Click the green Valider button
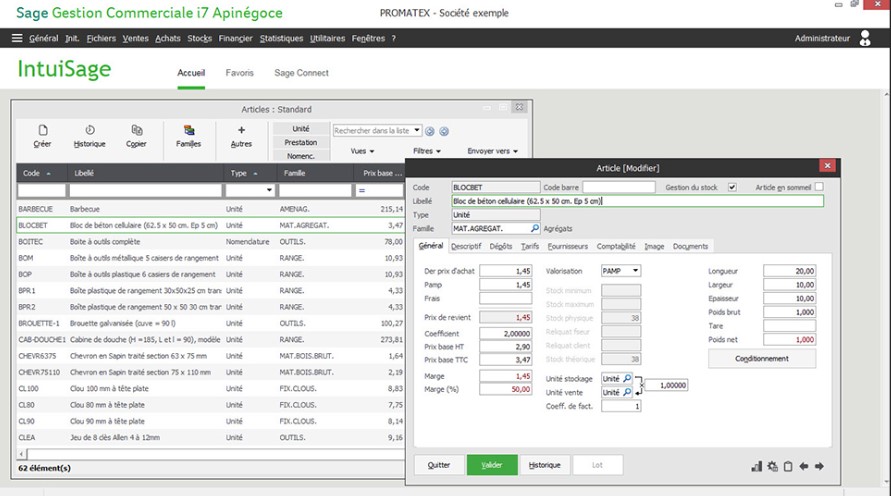The height and width of the screenshot is (496, 891). click(492, 465)
